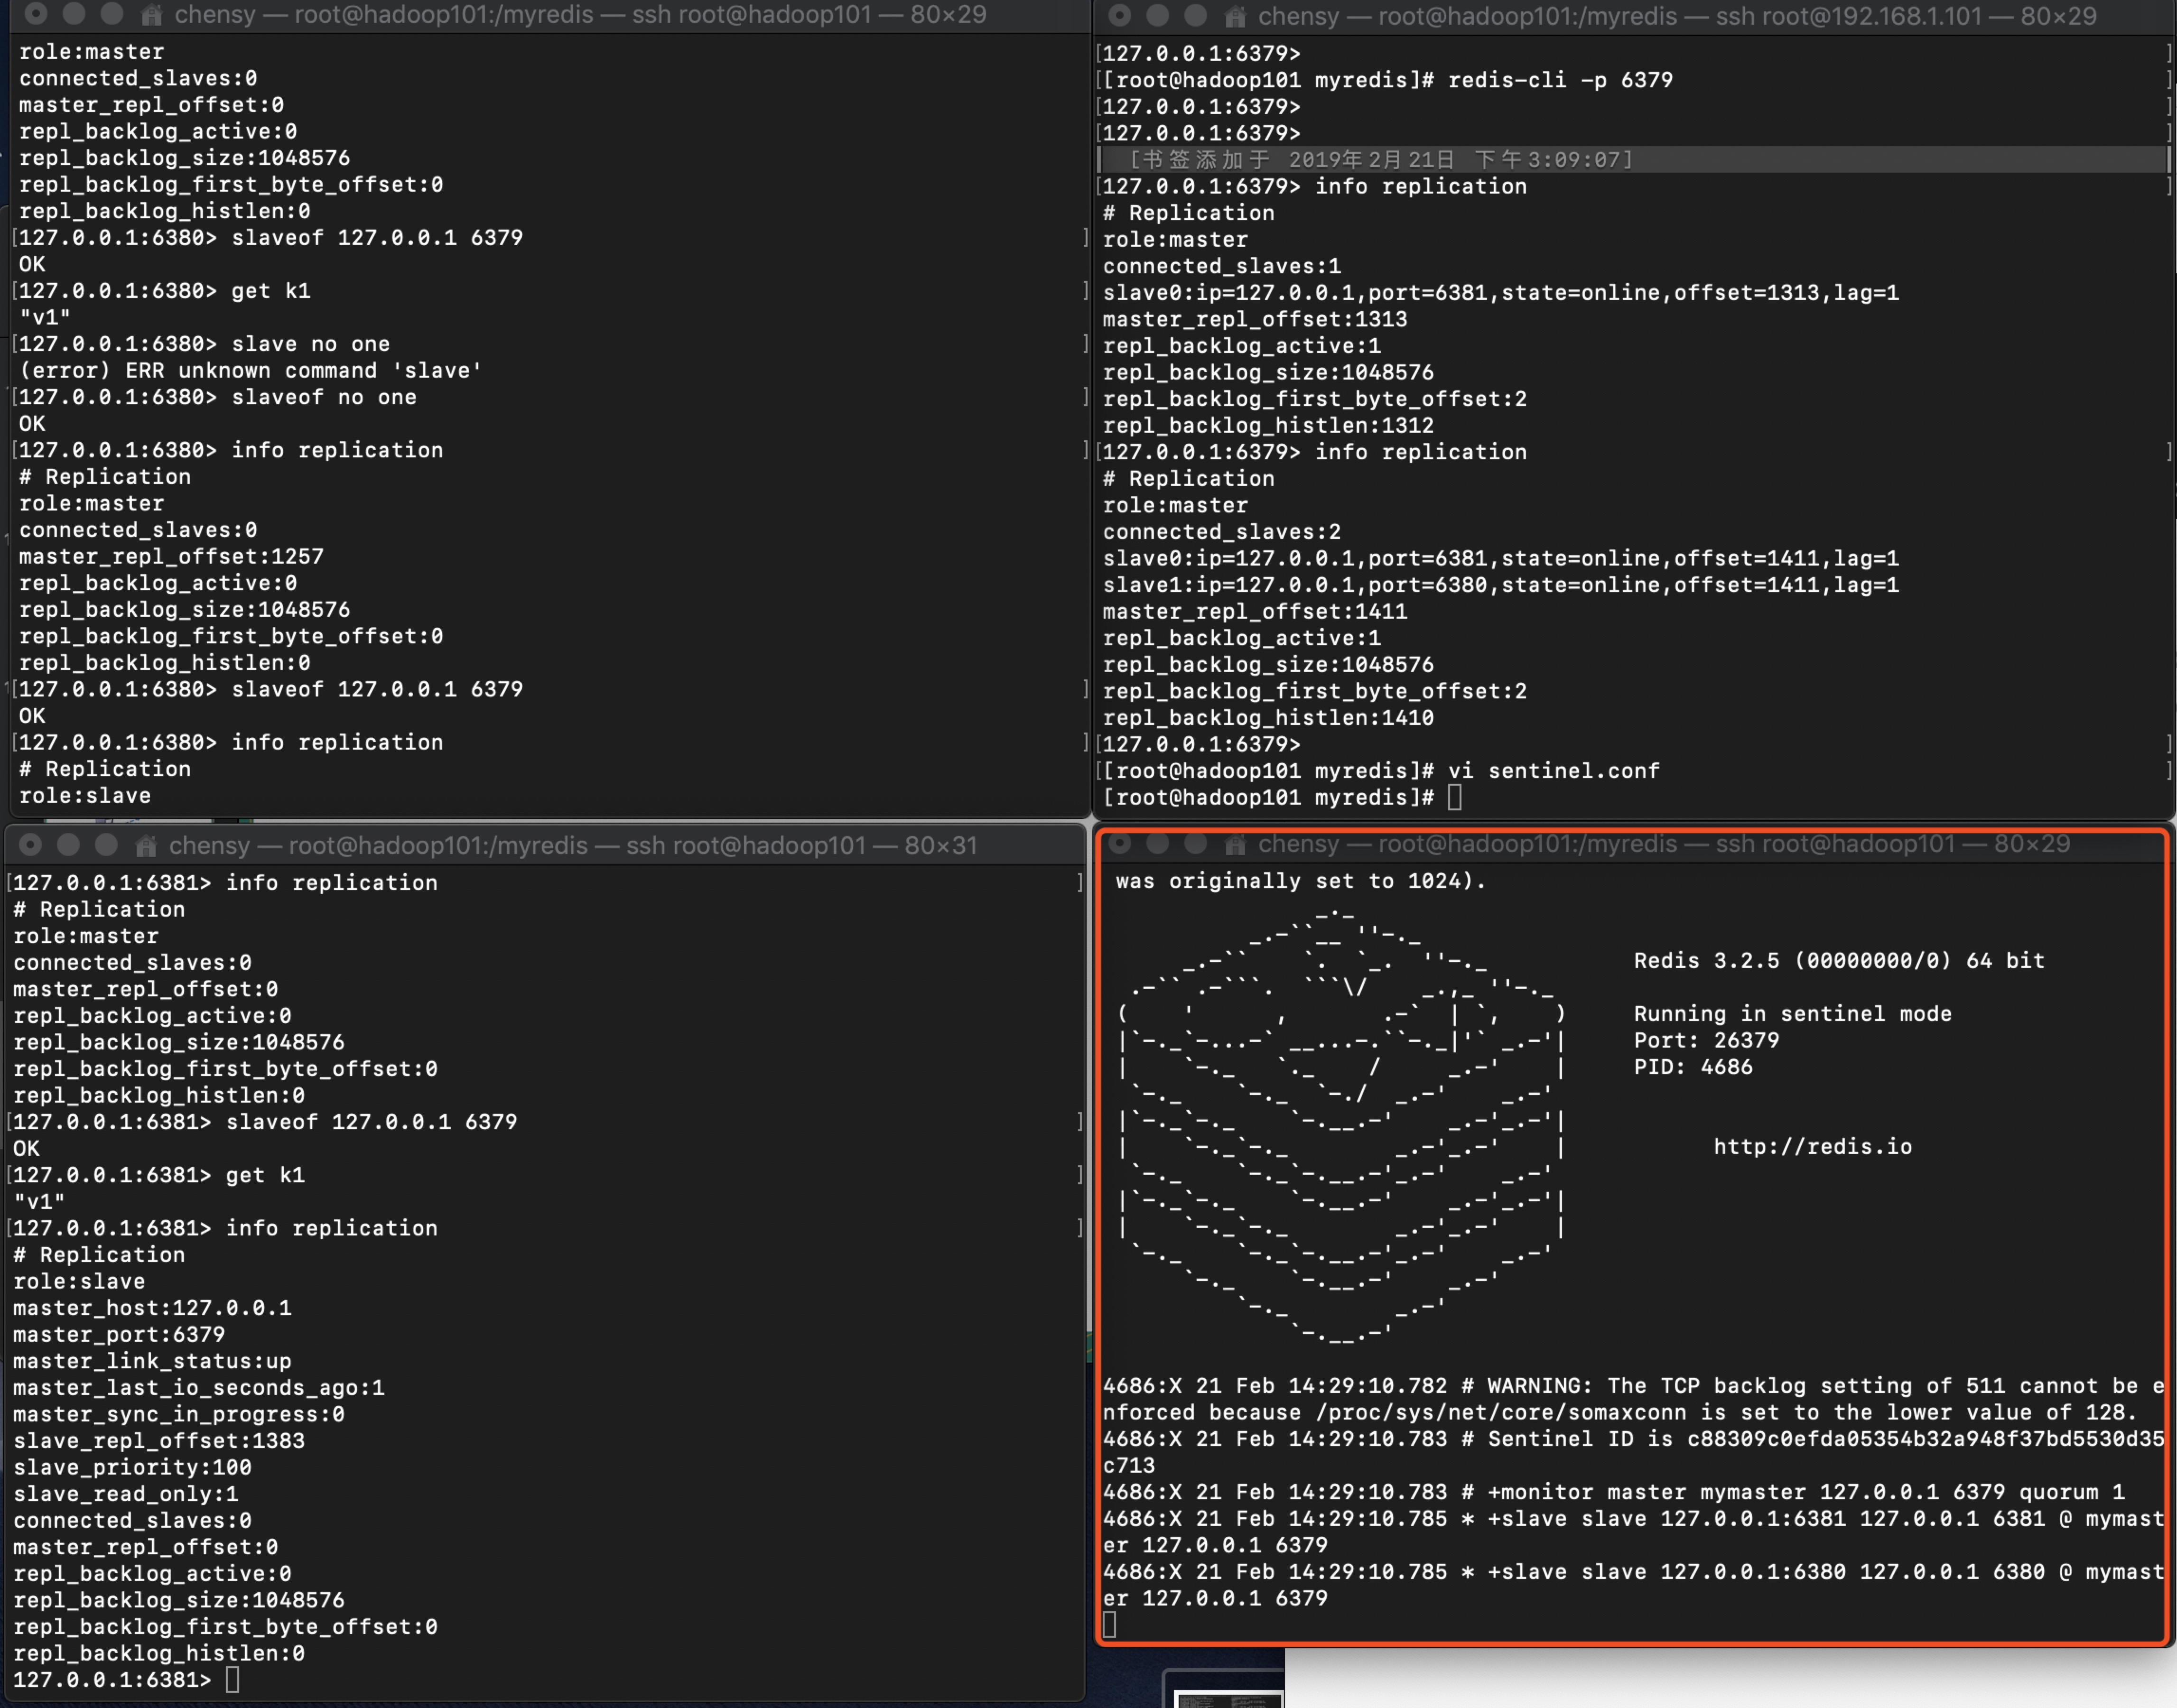The height and width of the screenshot is (1708, 2177).
Task: Click the cursor after the final [root@hadoop101 myredis]# prompt
Action: click(1454, 797)
